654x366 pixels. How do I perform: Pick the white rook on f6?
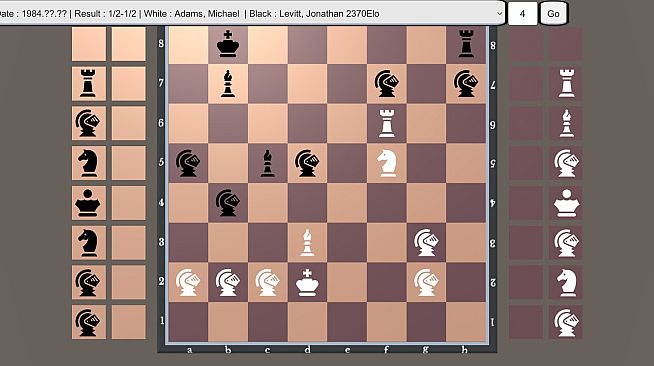click(x=387, y=123)
